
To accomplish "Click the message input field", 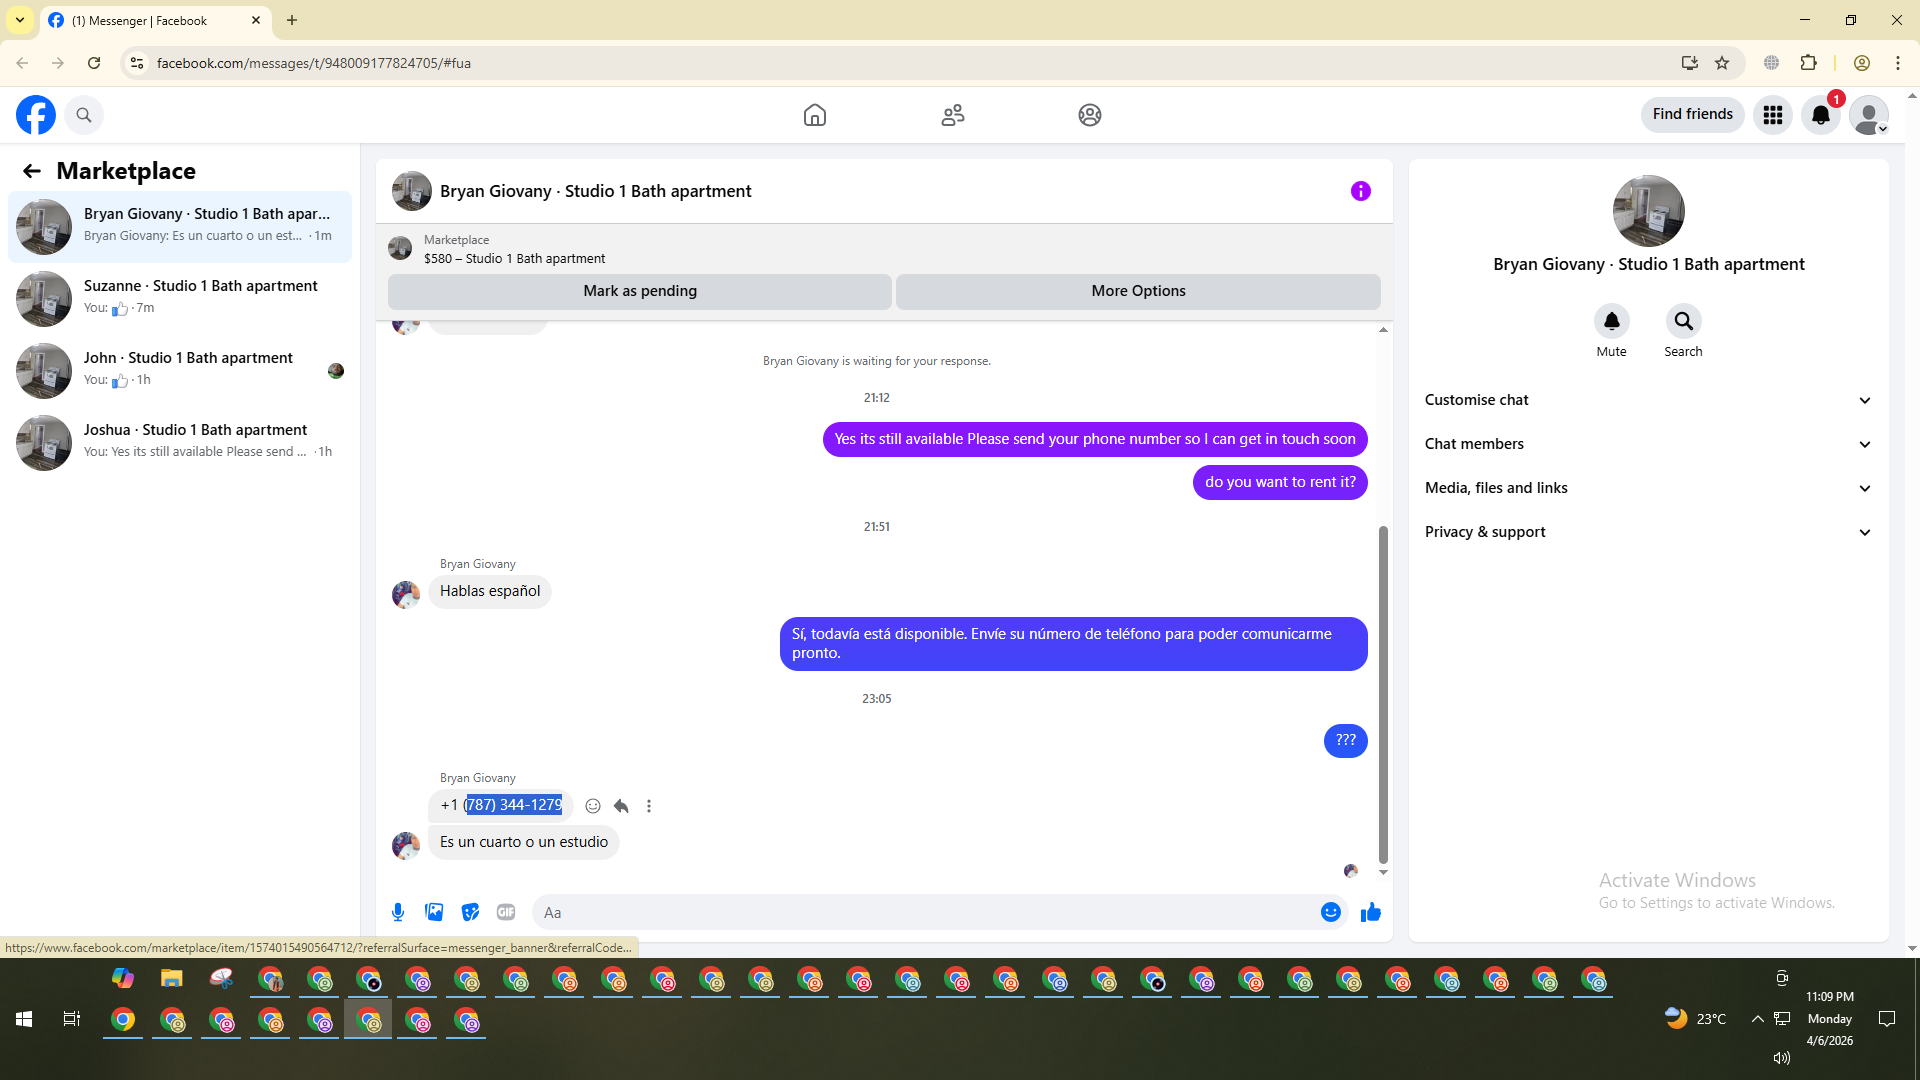I will click(926, 912).
